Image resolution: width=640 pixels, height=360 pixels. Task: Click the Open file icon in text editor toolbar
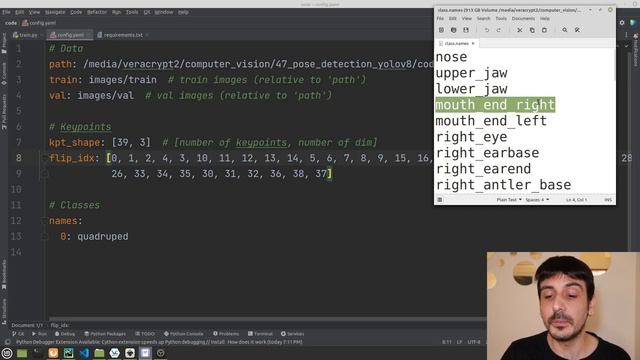tap(453, 30)
